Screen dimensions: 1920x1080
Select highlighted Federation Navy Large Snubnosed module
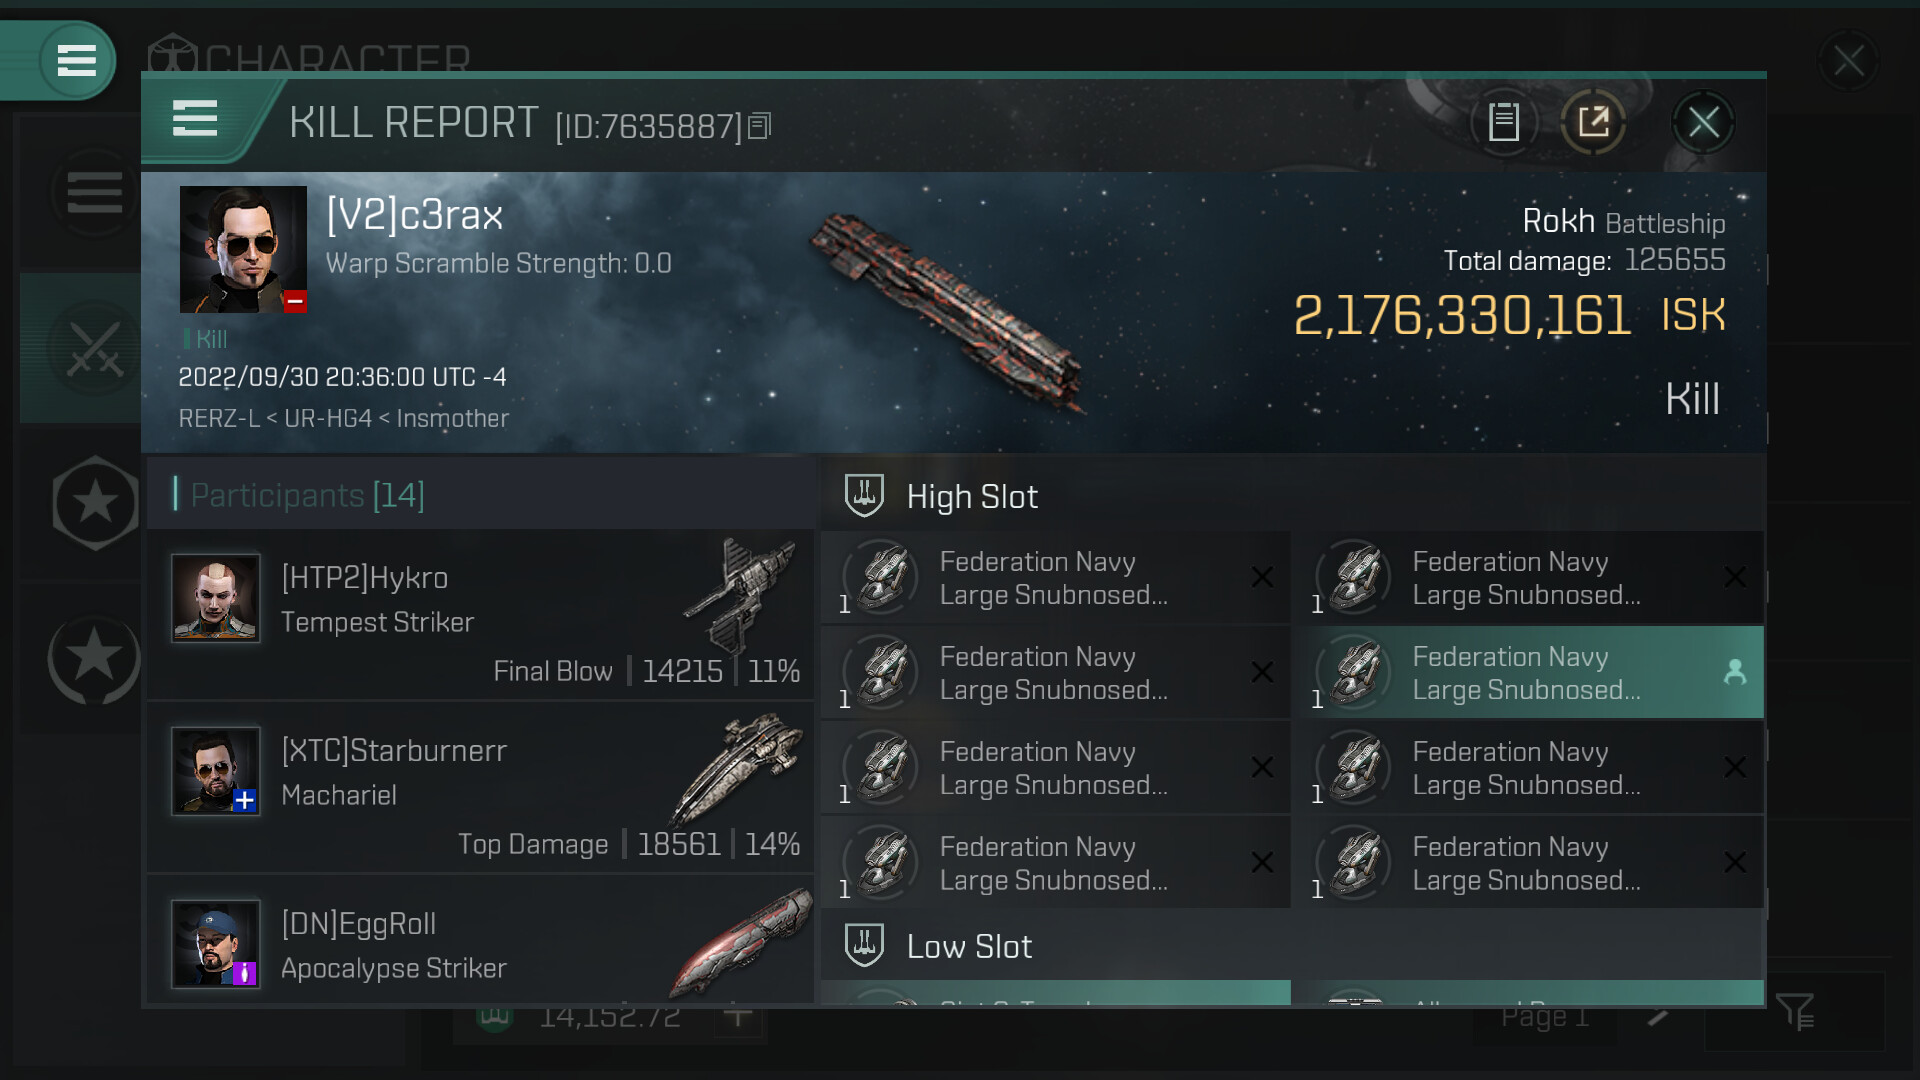pyautogui.click(x=1530, y=673)
